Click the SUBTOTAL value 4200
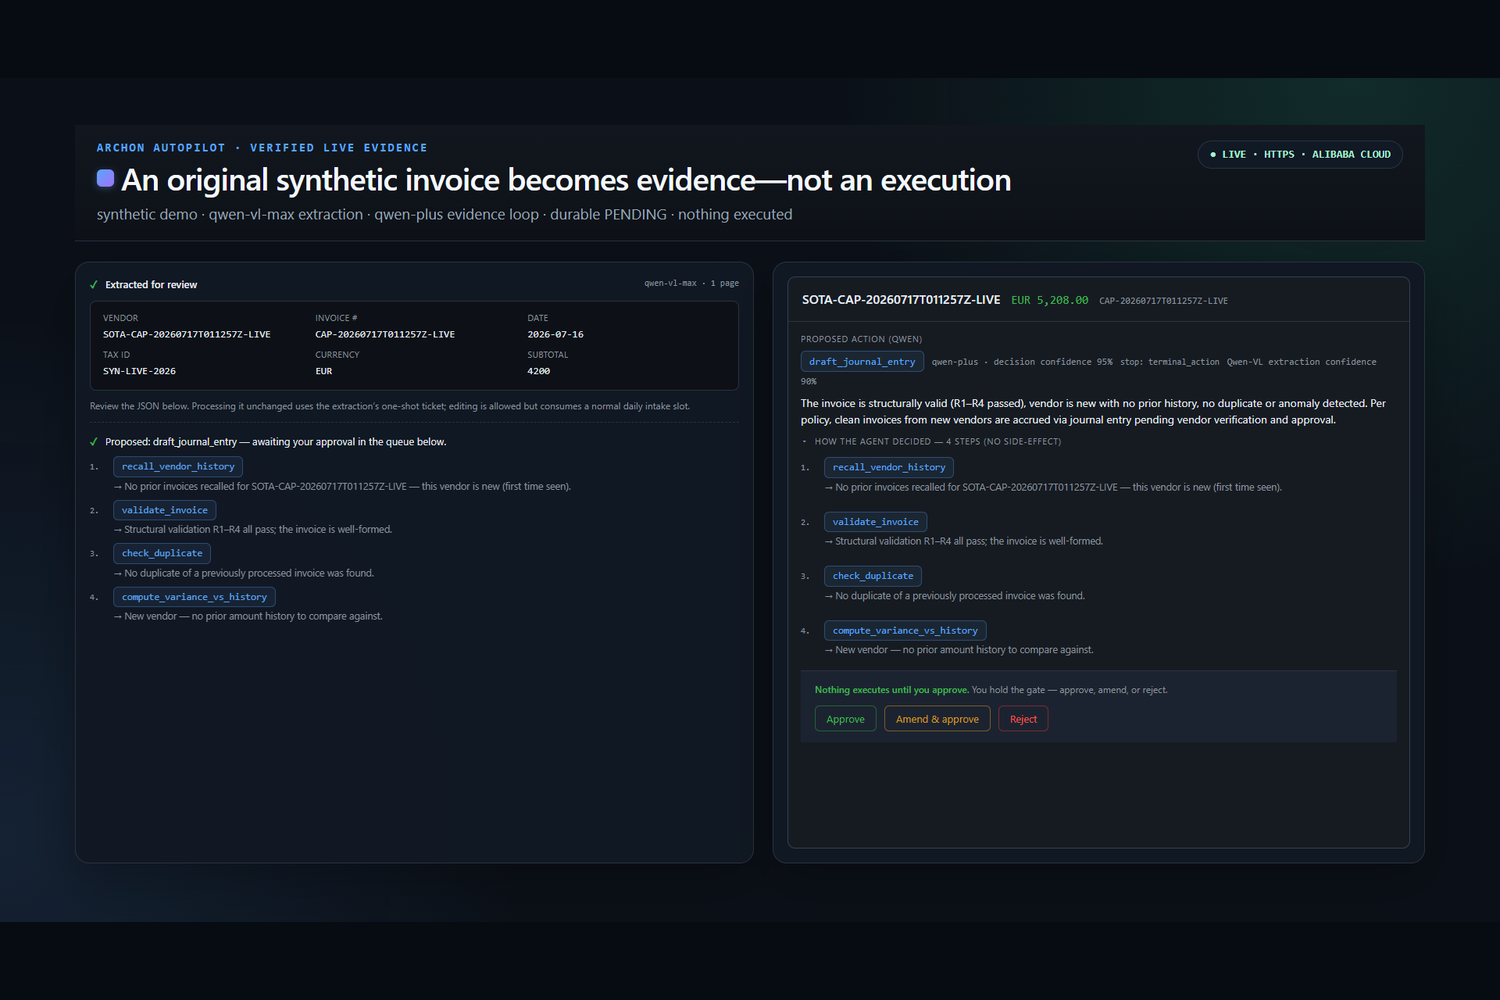This screenshot has width=1500, height=1000. tap(539, 371)
